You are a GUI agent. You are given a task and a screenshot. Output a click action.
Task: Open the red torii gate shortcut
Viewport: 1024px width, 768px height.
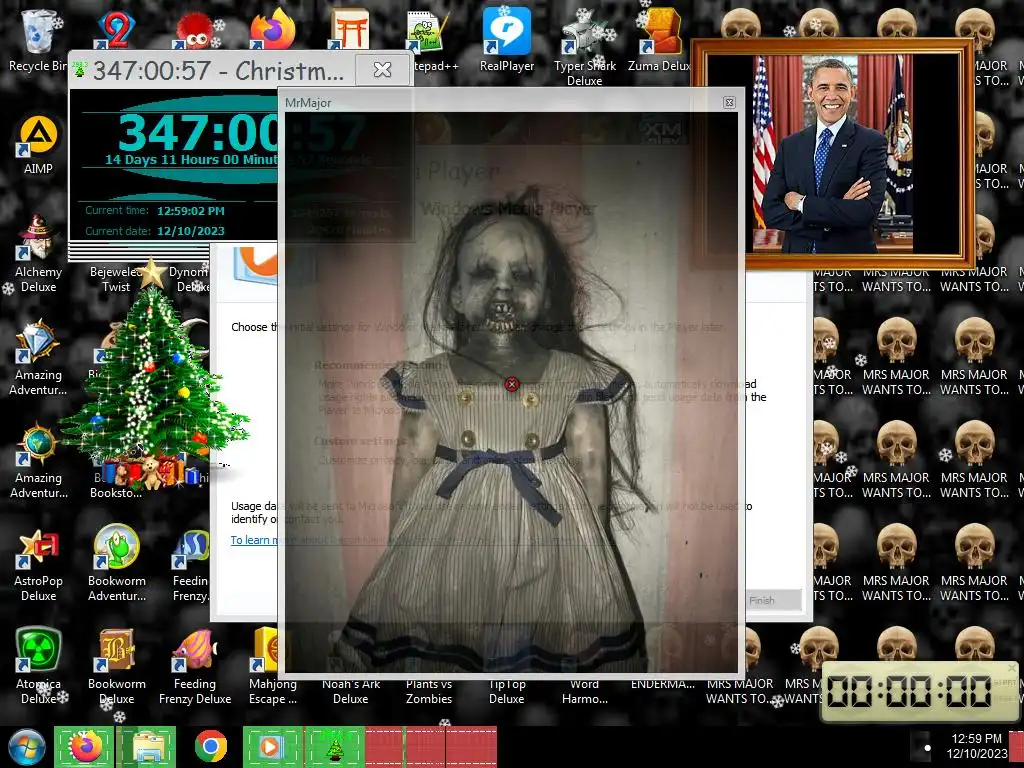coord(350,29)
